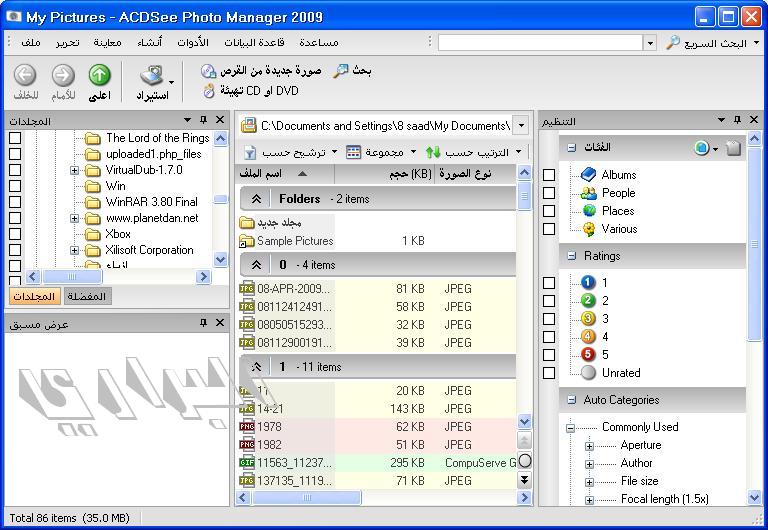Tick the rating 1 checkbox
The height and width of the screenshot is (530, 768).
pyautogui.click(x=549, y=283)
